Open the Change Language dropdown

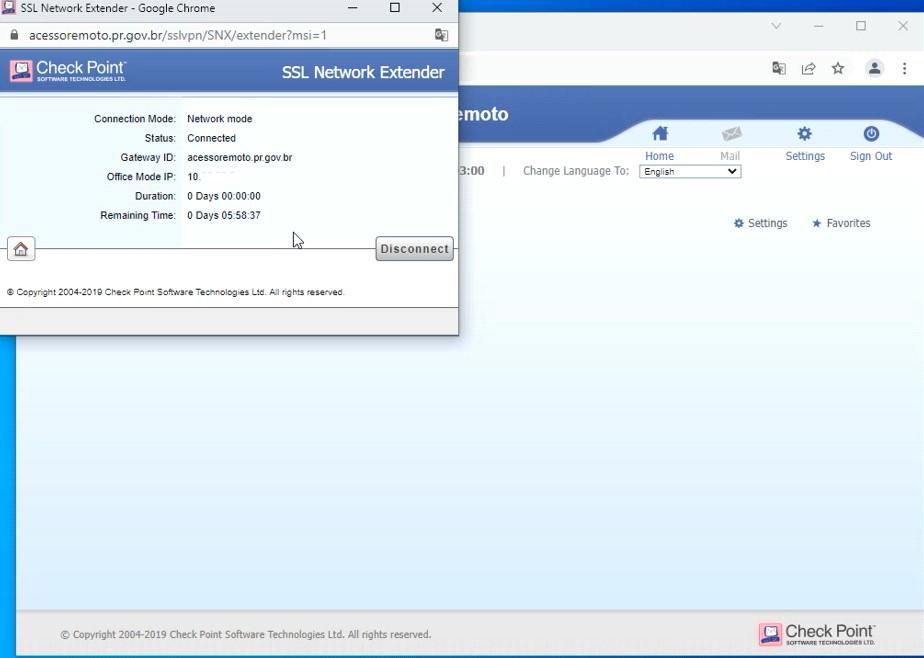690,171
